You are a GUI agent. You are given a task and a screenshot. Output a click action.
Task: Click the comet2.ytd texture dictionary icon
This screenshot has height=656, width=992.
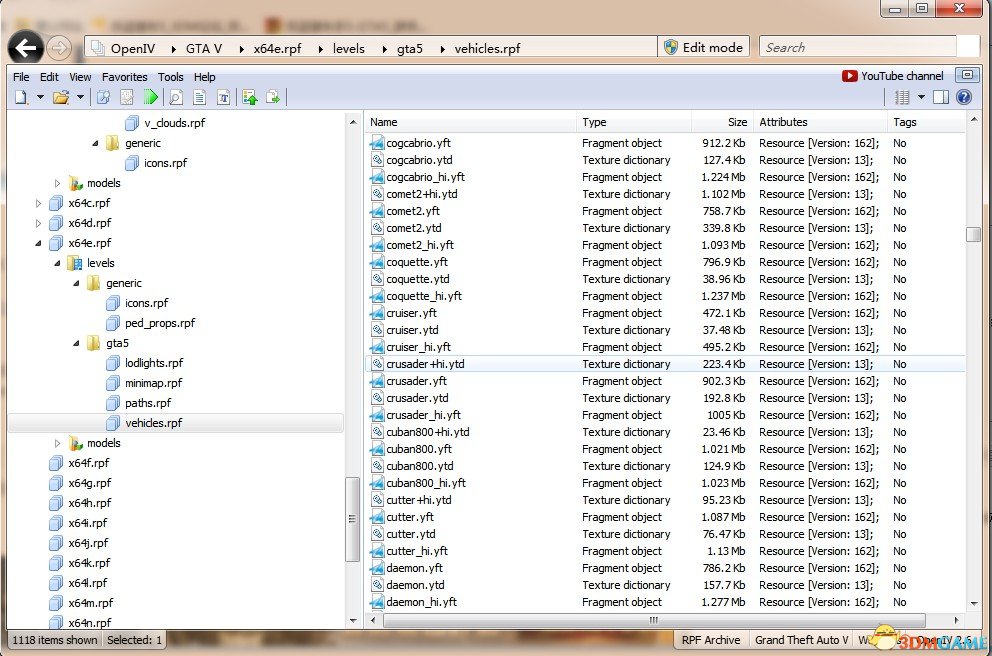tap(377, 228)
